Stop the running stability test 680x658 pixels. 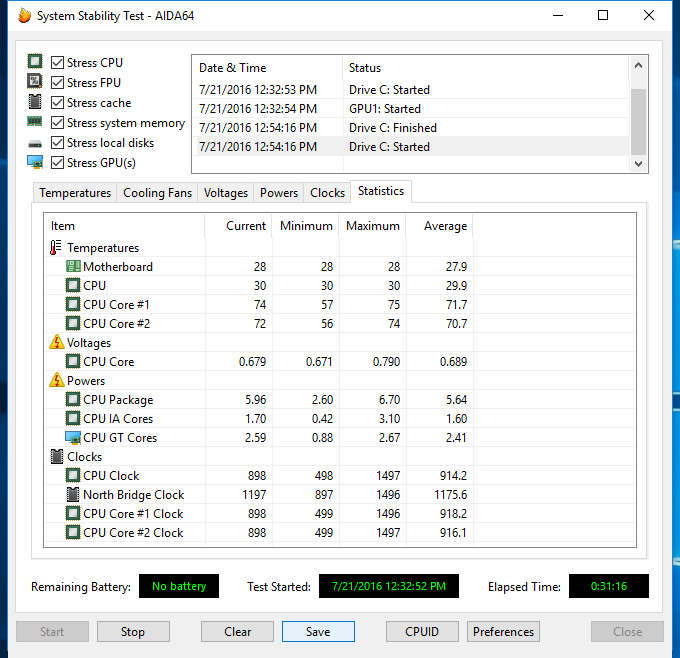click(x=133, y=632)
